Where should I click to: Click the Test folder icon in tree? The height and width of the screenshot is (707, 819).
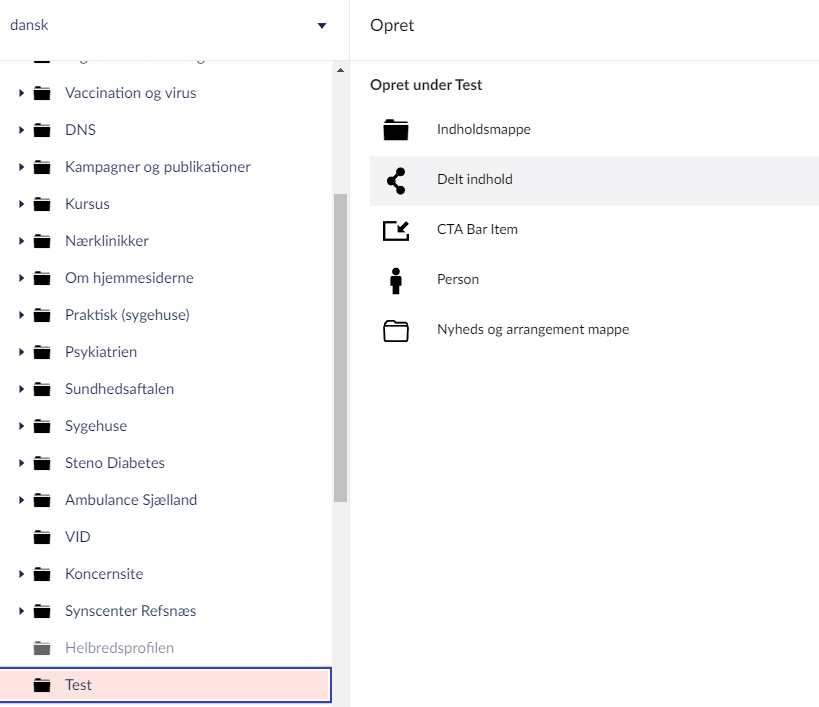coord(42,685)
